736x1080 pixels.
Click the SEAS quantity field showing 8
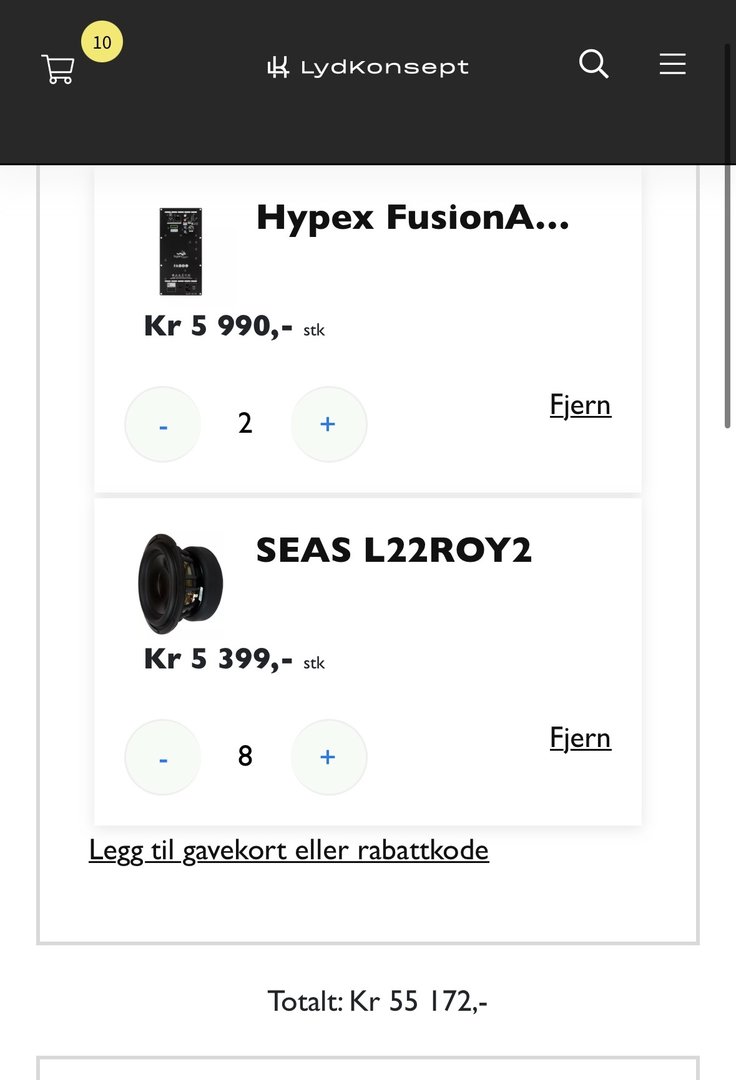point(245,757)
